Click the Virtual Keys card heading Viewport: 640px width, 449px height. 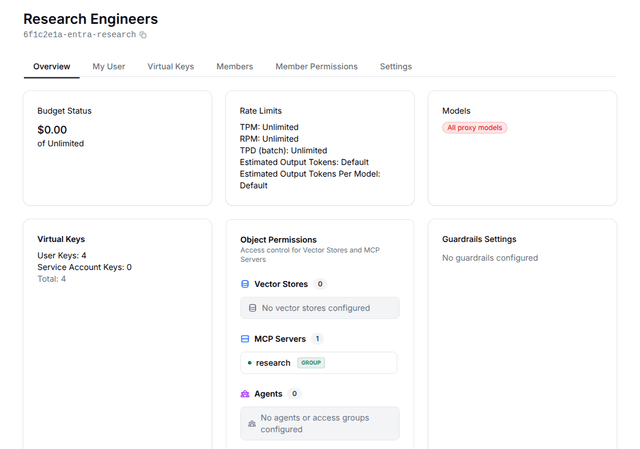[61, 239]
